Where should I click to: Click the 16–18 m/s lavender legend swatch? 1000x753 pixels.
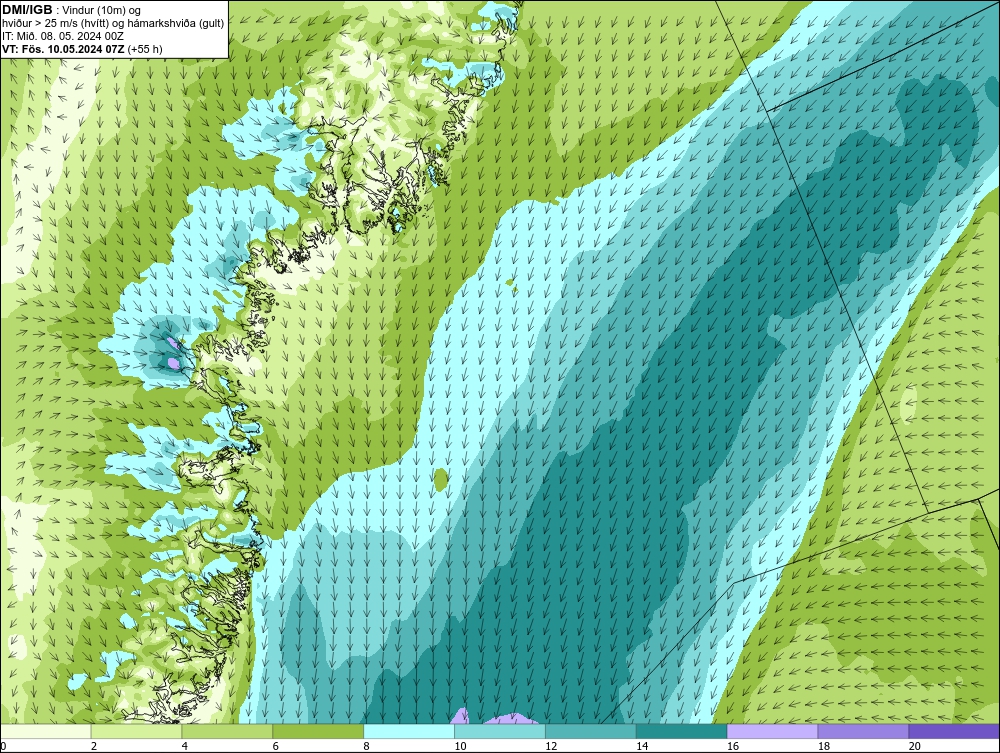click(772, 731)
